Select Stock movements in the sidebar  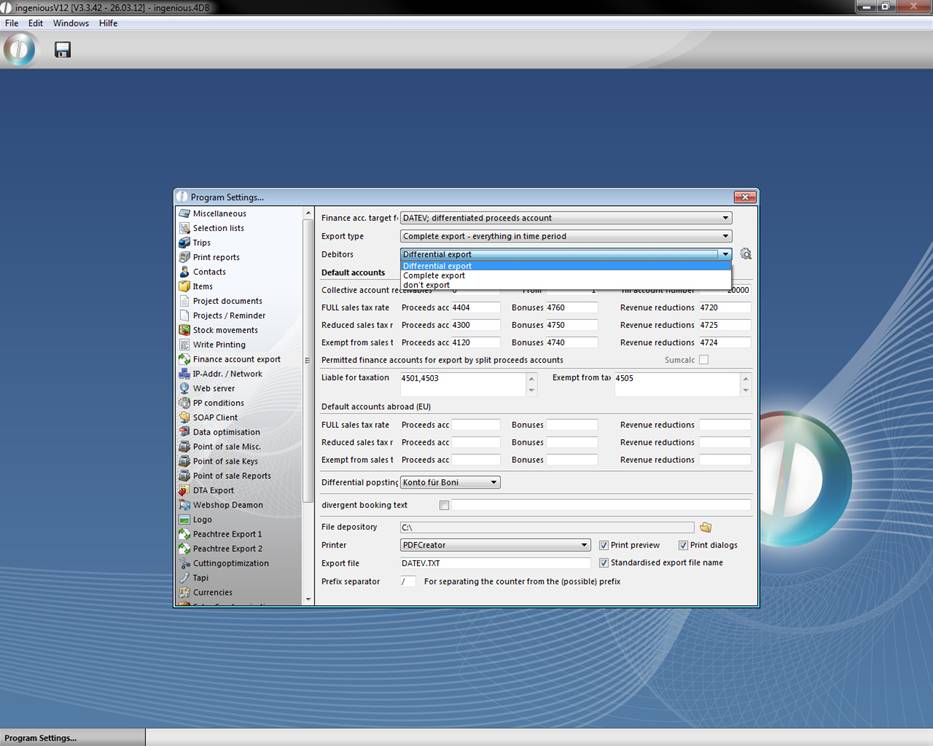(x=225, y=330)
